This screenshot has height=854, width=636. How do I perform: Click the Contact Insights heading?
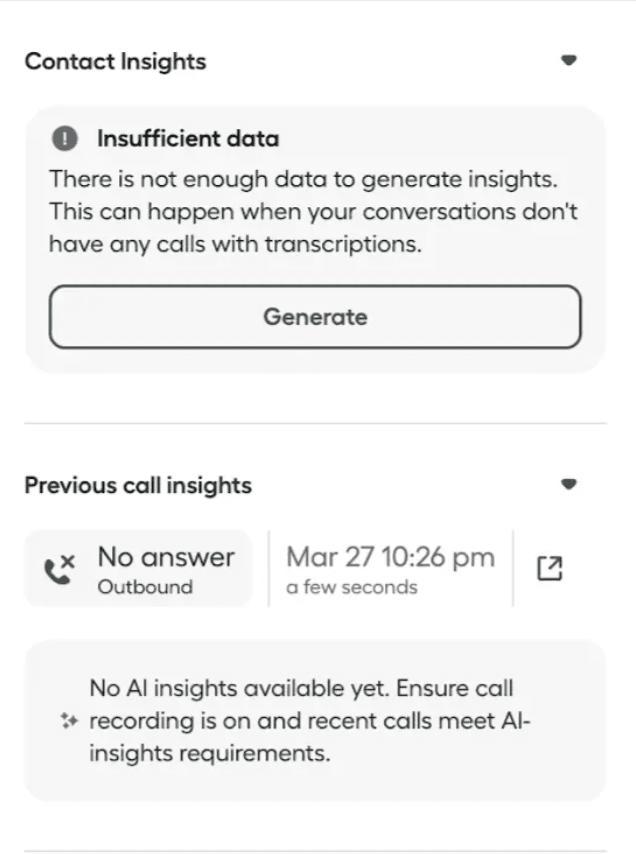pos(115,61)
